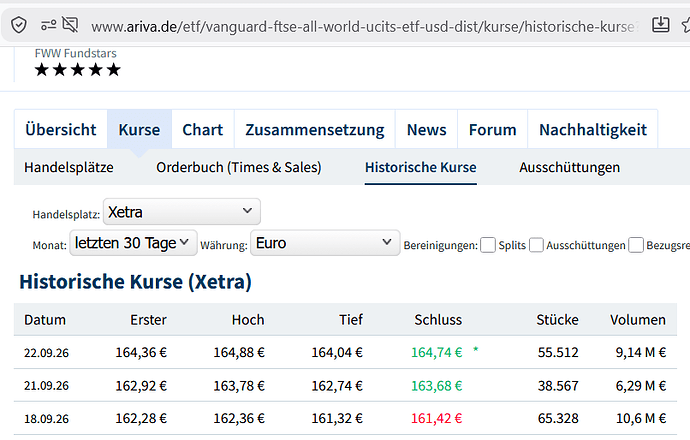Switch to the Chart tab
The height and width of the screenshot is (440, 690).
pos(203,129)
